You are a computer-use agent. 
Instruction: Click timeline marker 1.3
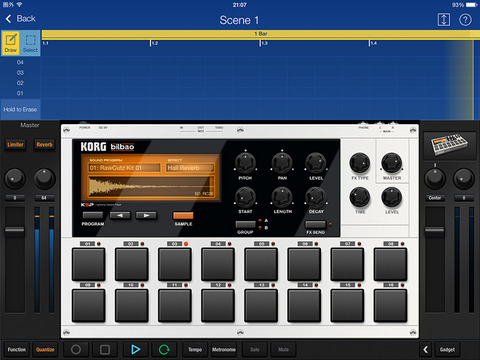pyautogui.click(x=264, y=43)
